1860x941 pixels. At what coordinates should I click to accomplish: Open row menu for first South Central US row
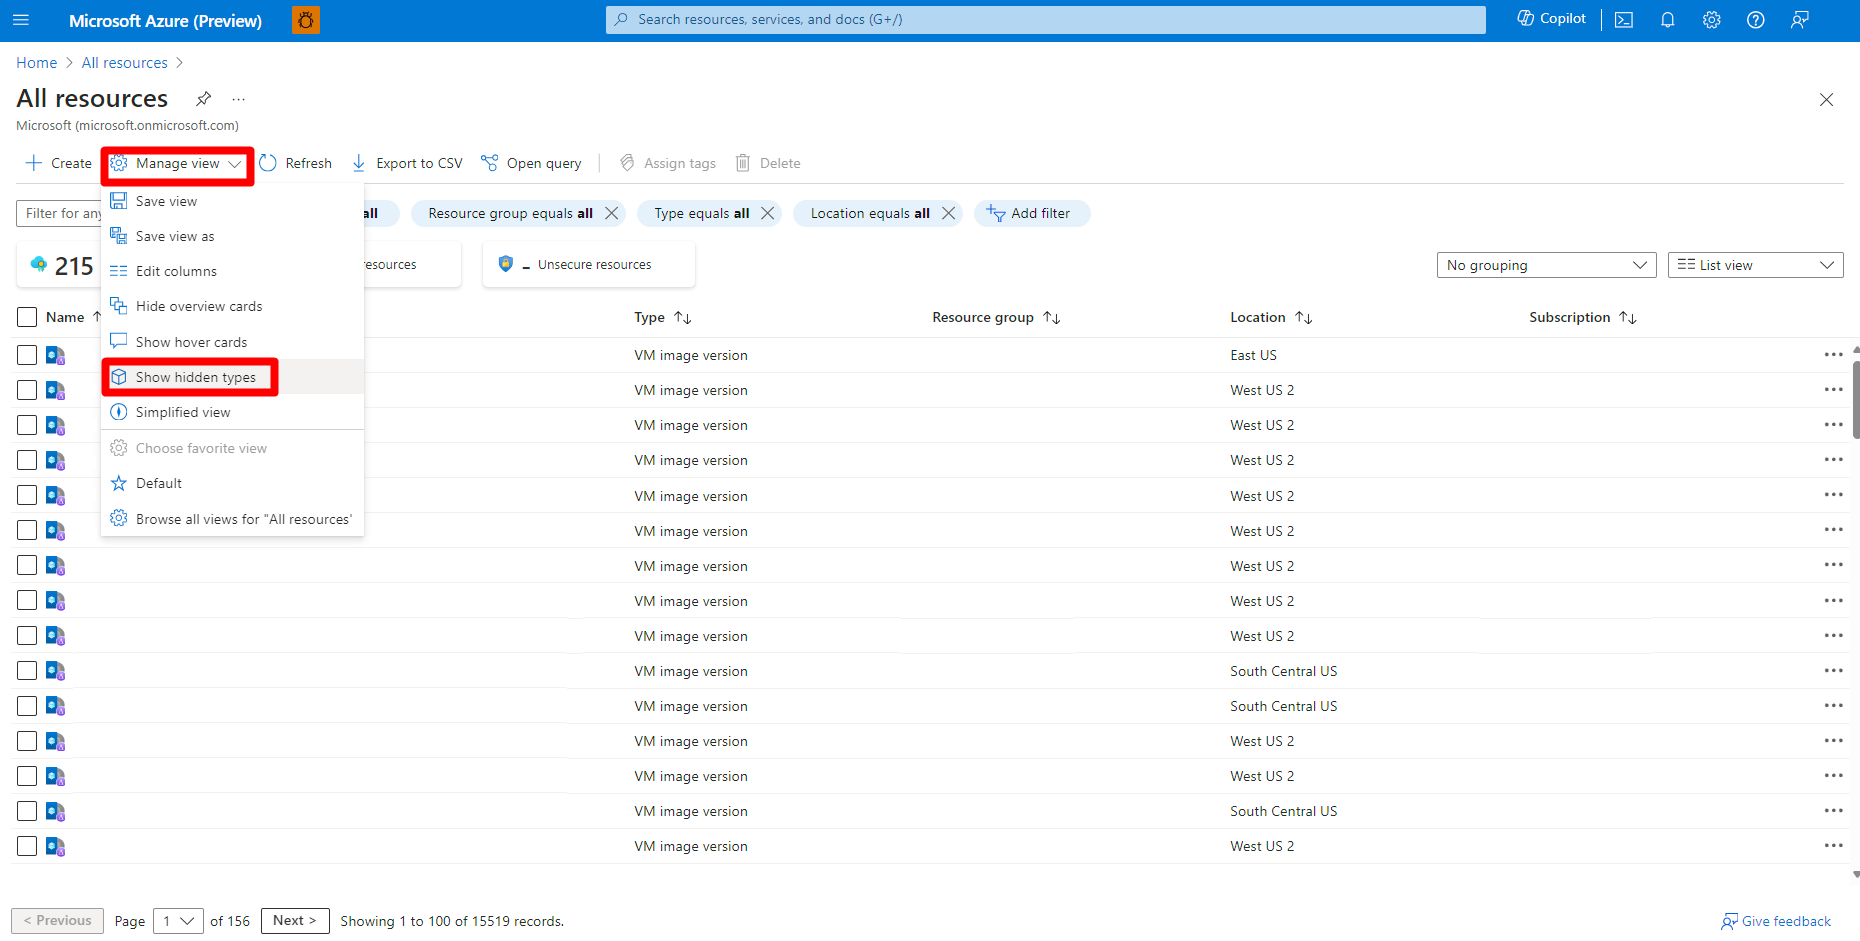click(x=1833, y=671)
